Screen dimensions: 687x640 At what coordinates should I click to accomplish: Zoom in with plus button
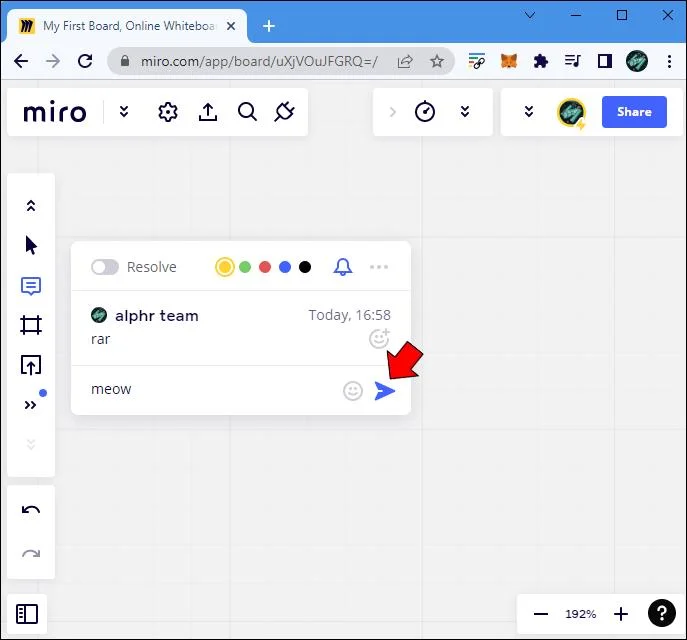pos(621,614)
